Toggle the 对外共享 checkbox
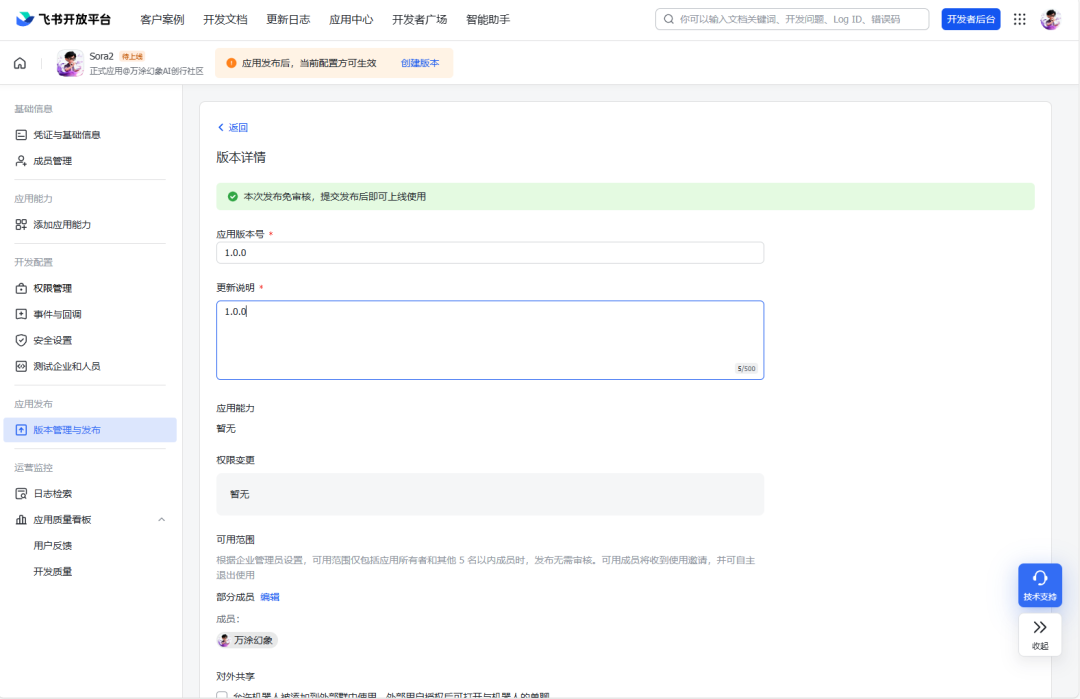This screenshot has width=1080, height=699. [222, 695]
